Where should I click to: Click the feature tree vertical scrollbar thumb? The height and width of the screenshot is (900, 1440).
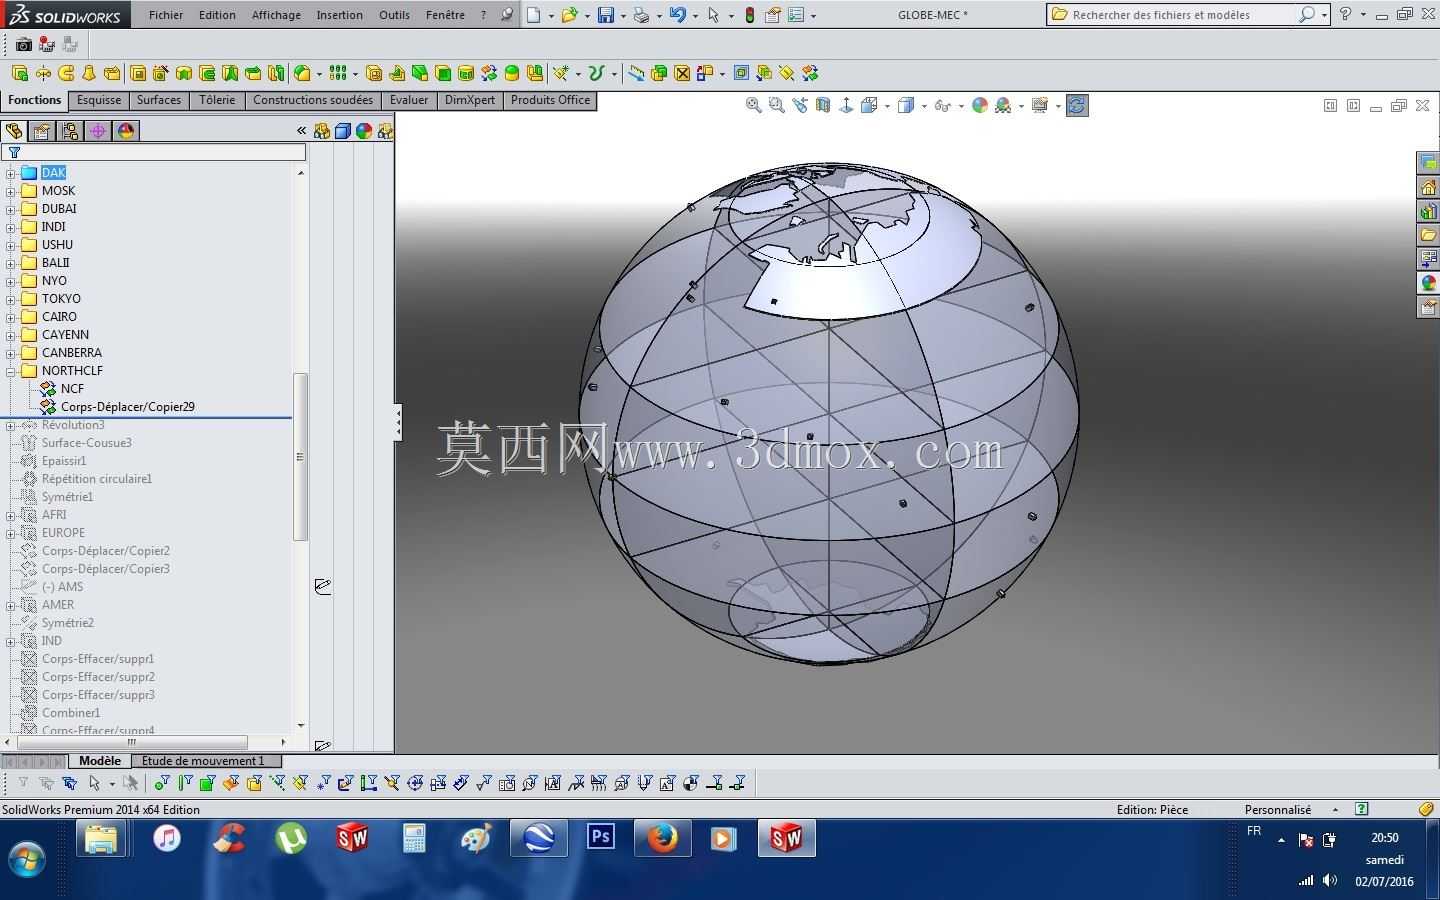tap(300, 456)
